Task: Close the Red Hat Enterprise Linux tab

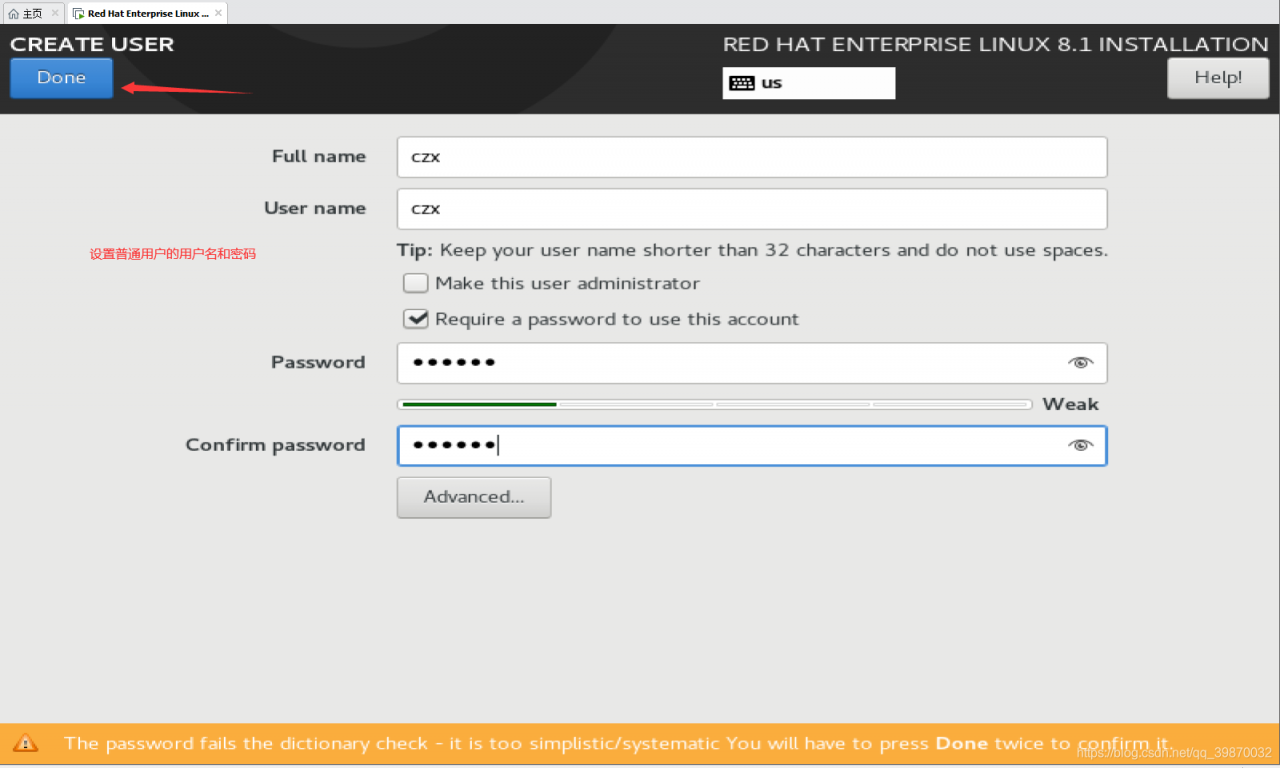Action: coord(218,13)
